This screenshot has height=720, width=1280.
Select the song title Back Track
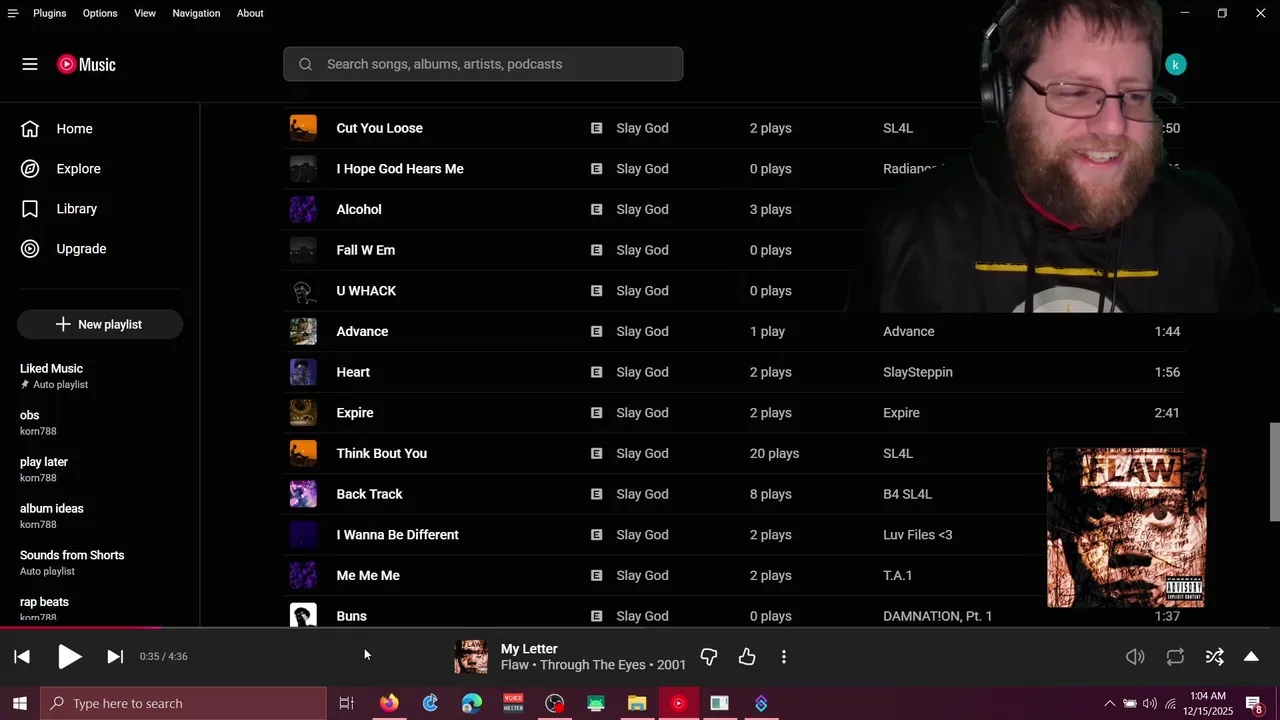point(369,494)
